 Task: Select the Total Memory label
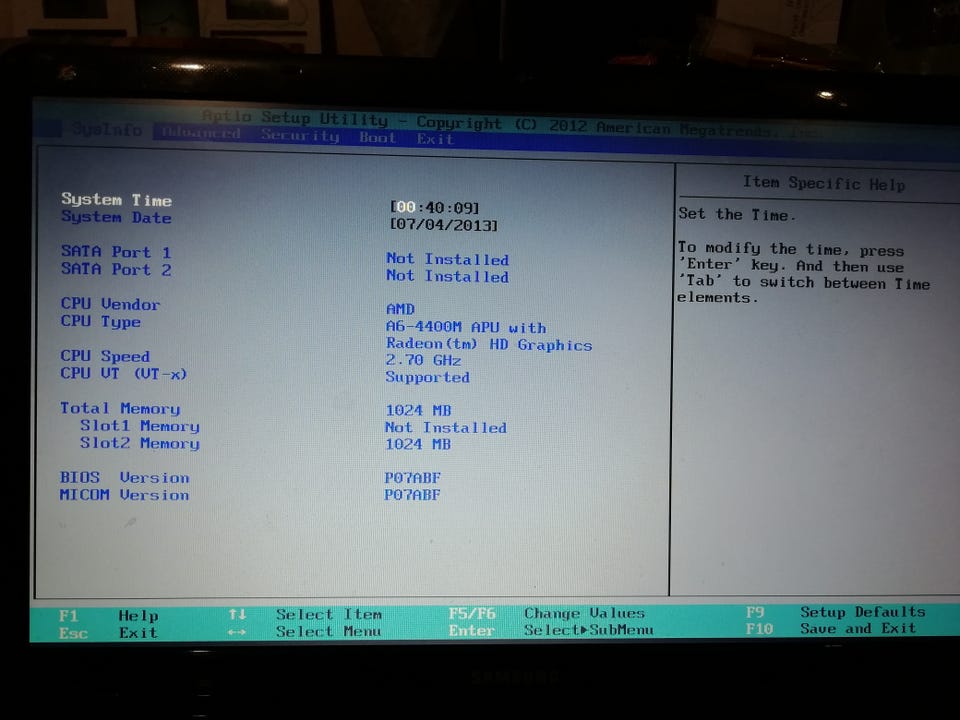120,408
